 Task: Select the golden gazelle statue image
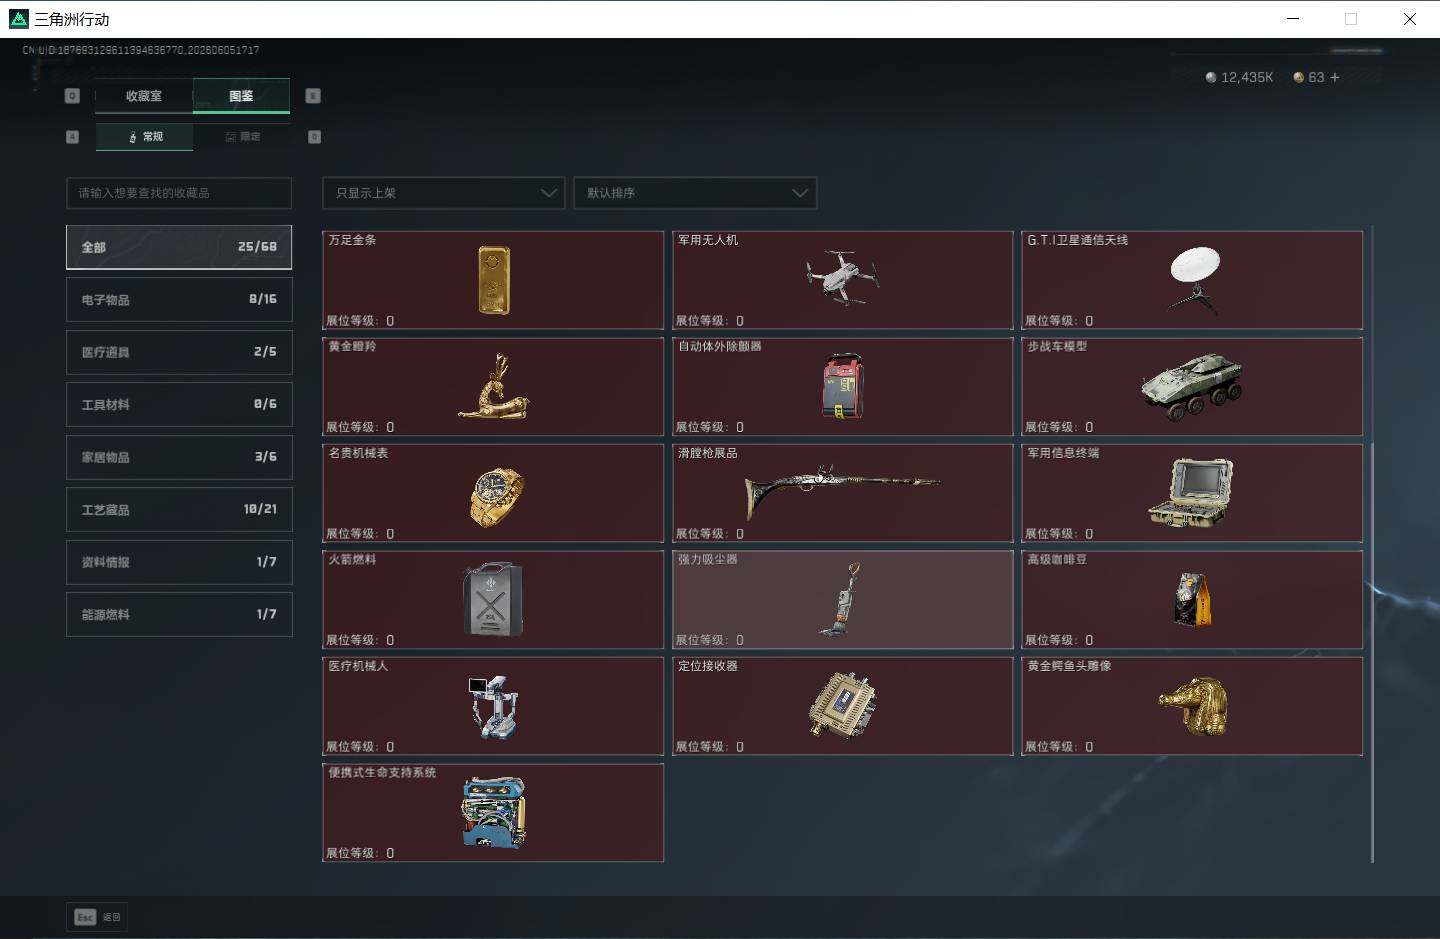click(x=493, y=386)
